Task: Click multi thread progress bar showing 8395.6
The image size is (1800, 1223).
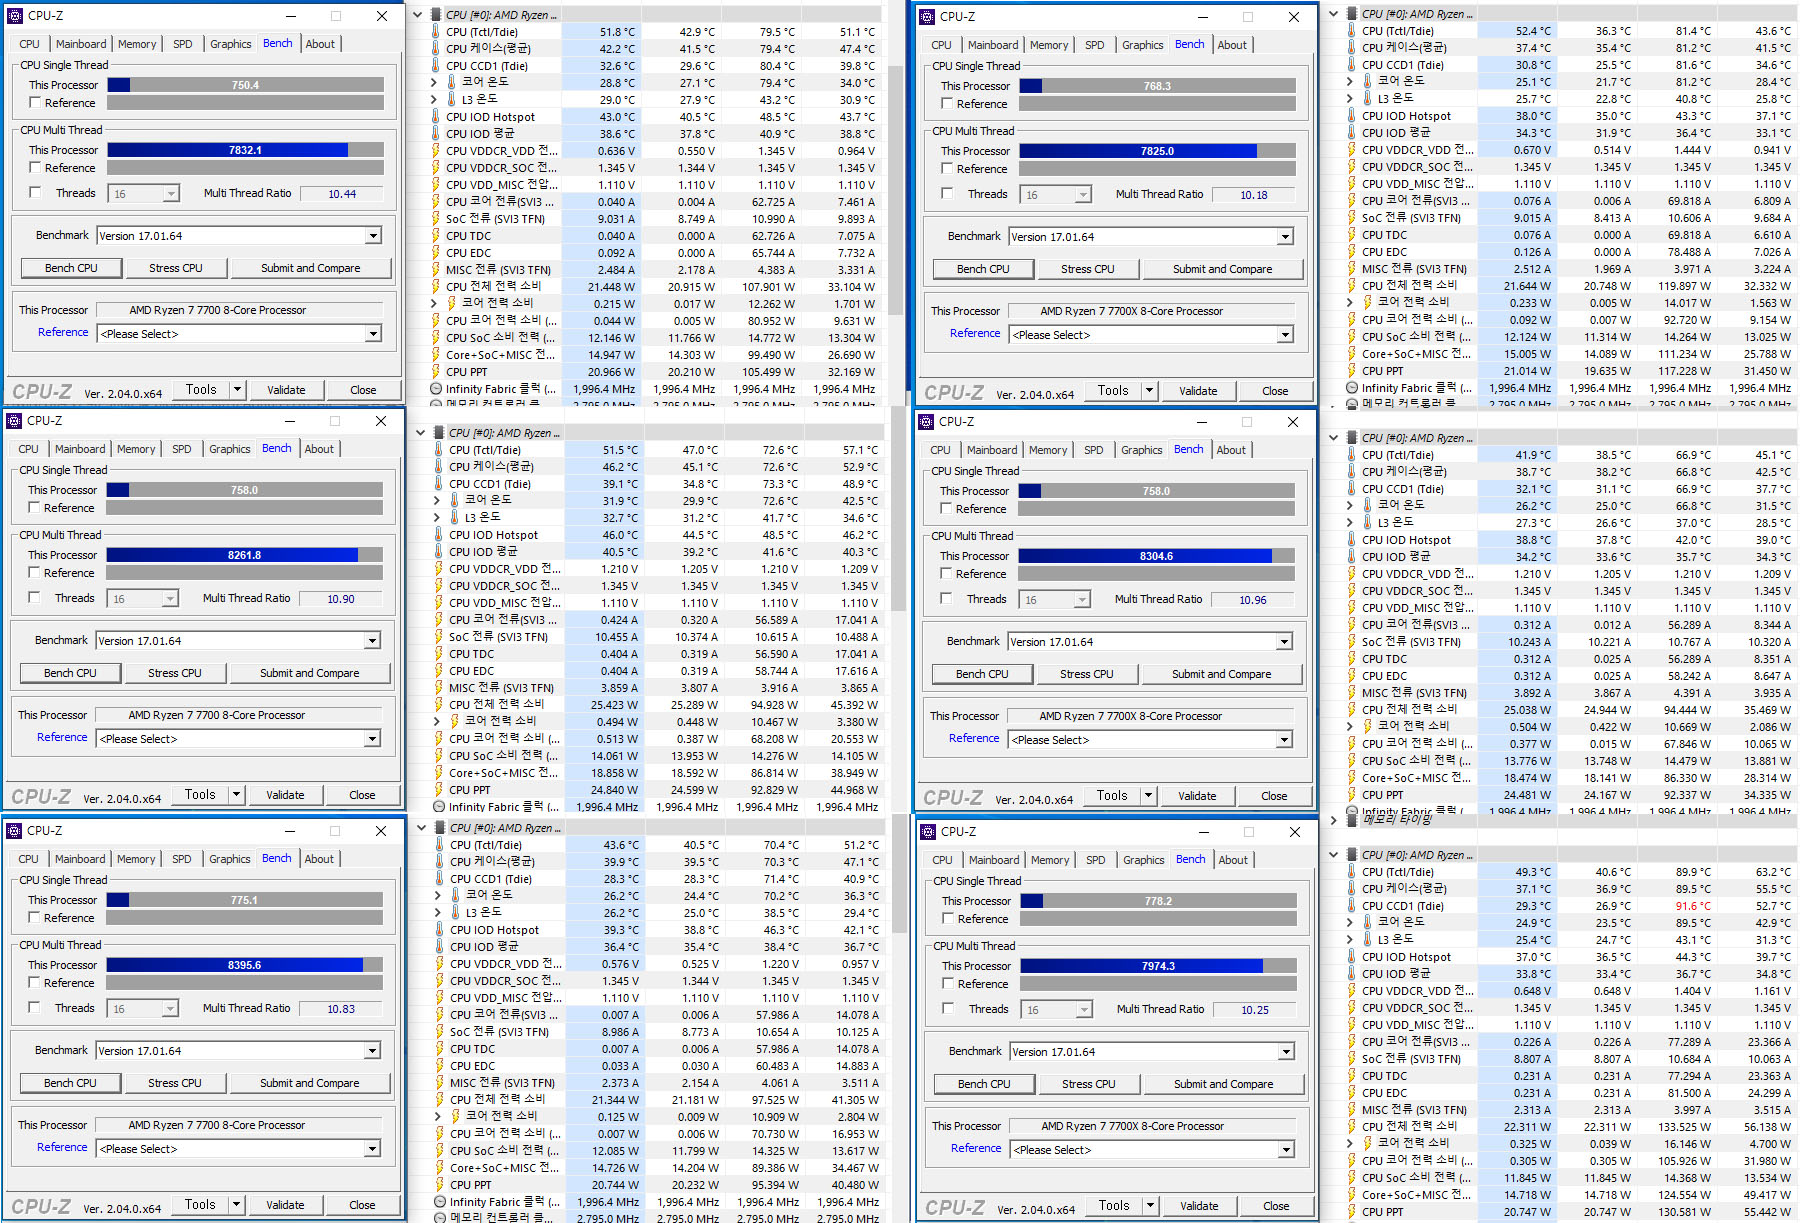Action: 245,965
